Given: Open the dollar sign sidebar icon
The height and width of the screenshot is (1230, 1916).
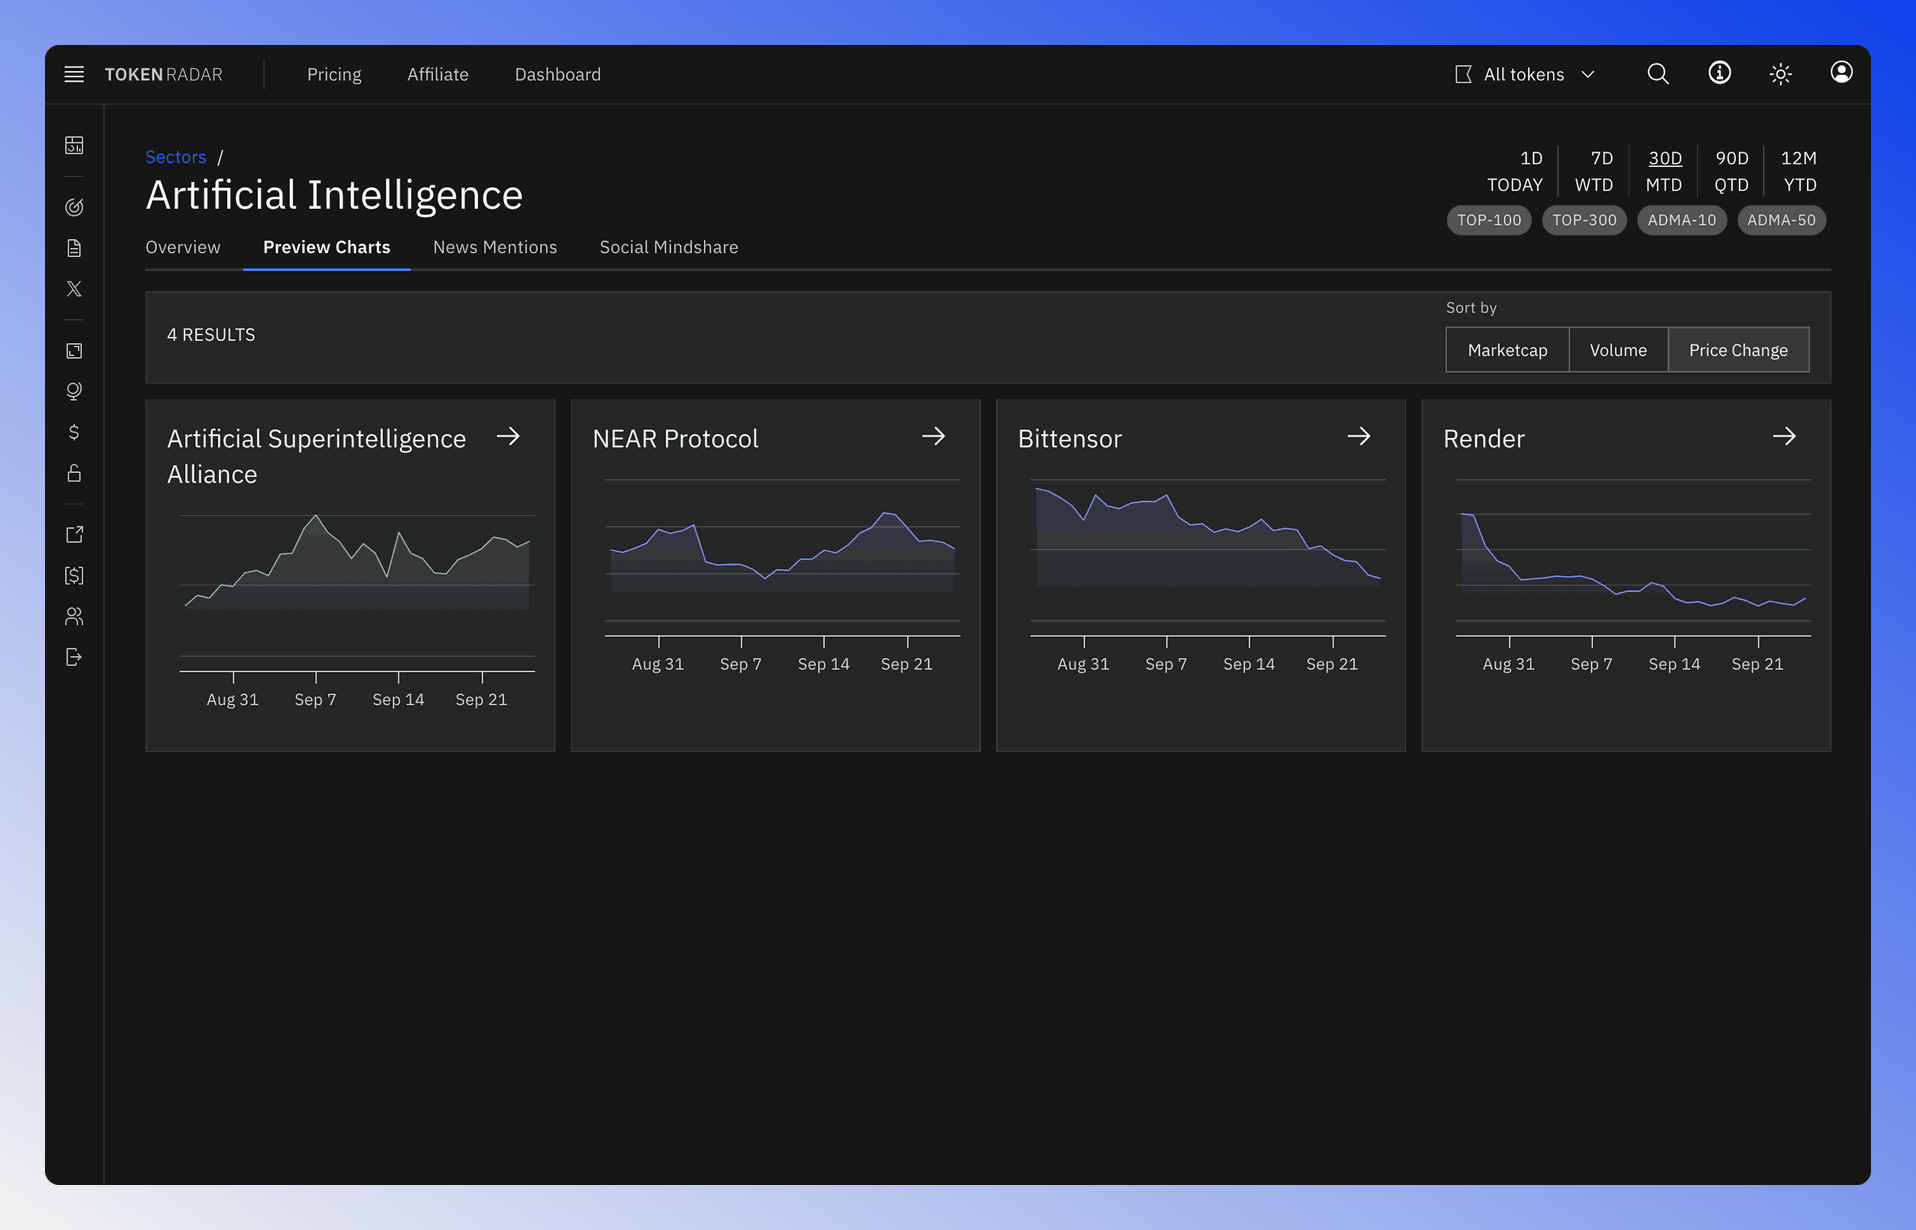Looking at the screenshot, I should click(74, 432).
